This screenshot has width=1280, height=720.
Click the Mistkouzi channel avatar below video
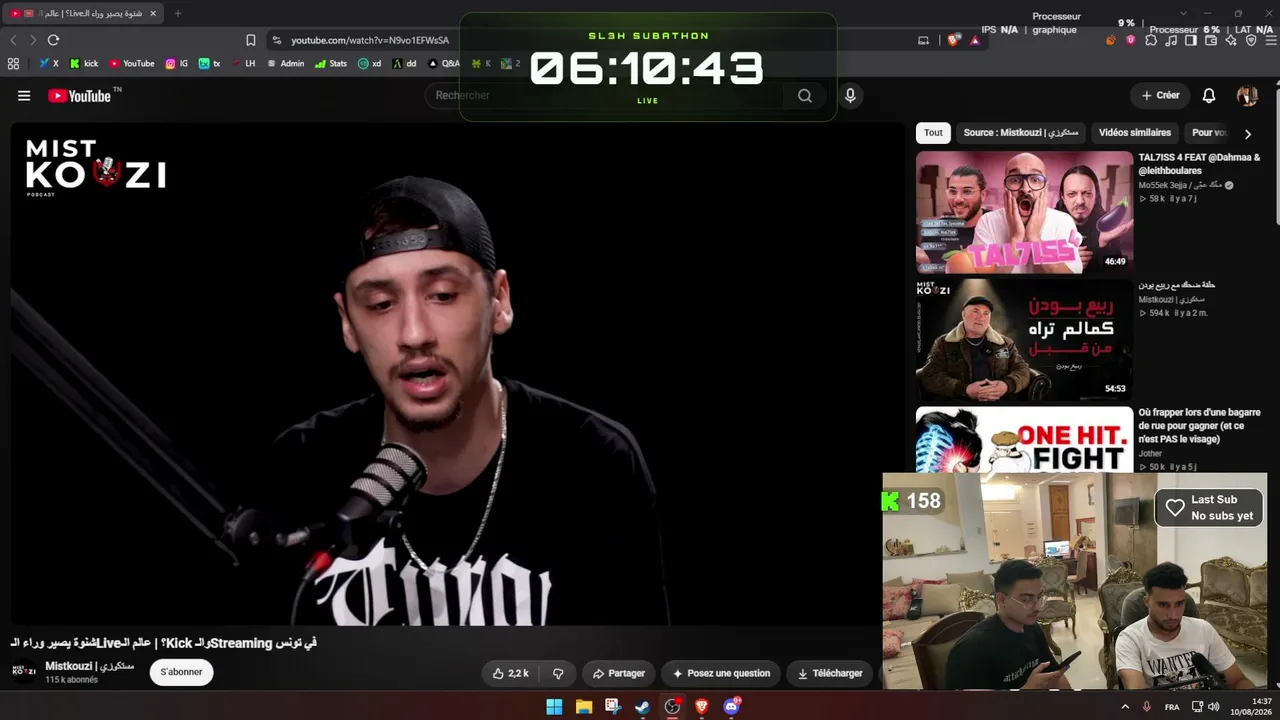tap(24, 671)
